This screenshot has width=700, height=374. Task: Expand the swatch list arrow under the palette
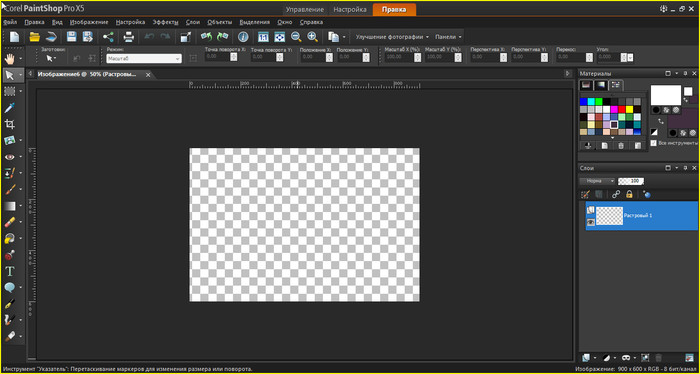click(612, 138)
